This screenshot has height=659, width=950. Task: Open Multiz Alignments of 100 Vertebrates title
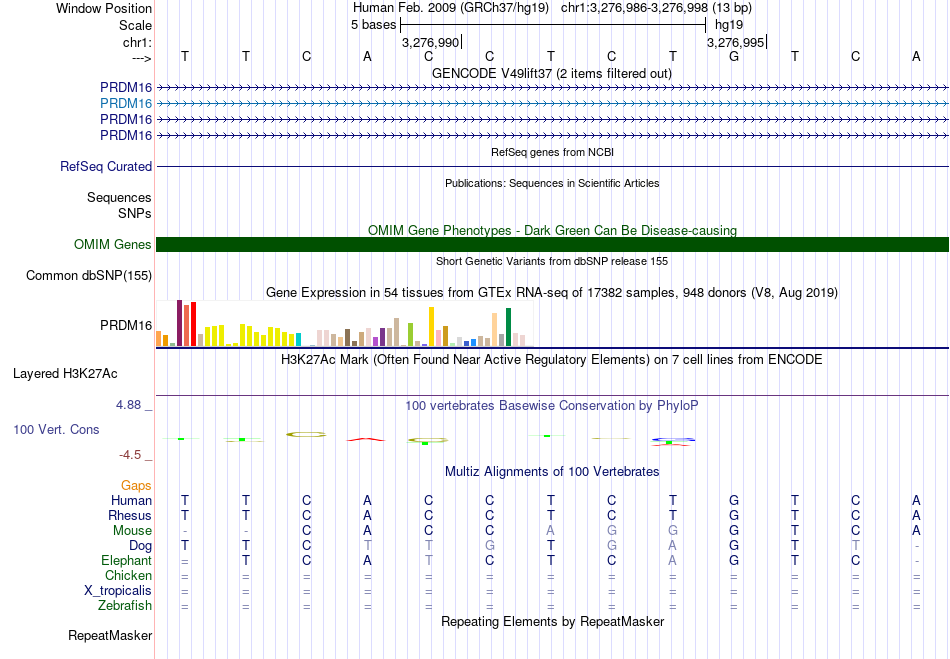click(x=552, y=471)
